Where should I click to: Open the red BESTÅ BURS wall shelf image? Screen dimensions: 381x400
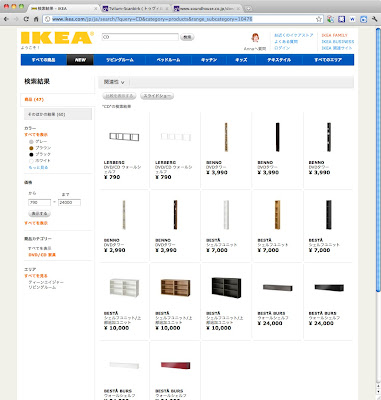tap(175, 365)
